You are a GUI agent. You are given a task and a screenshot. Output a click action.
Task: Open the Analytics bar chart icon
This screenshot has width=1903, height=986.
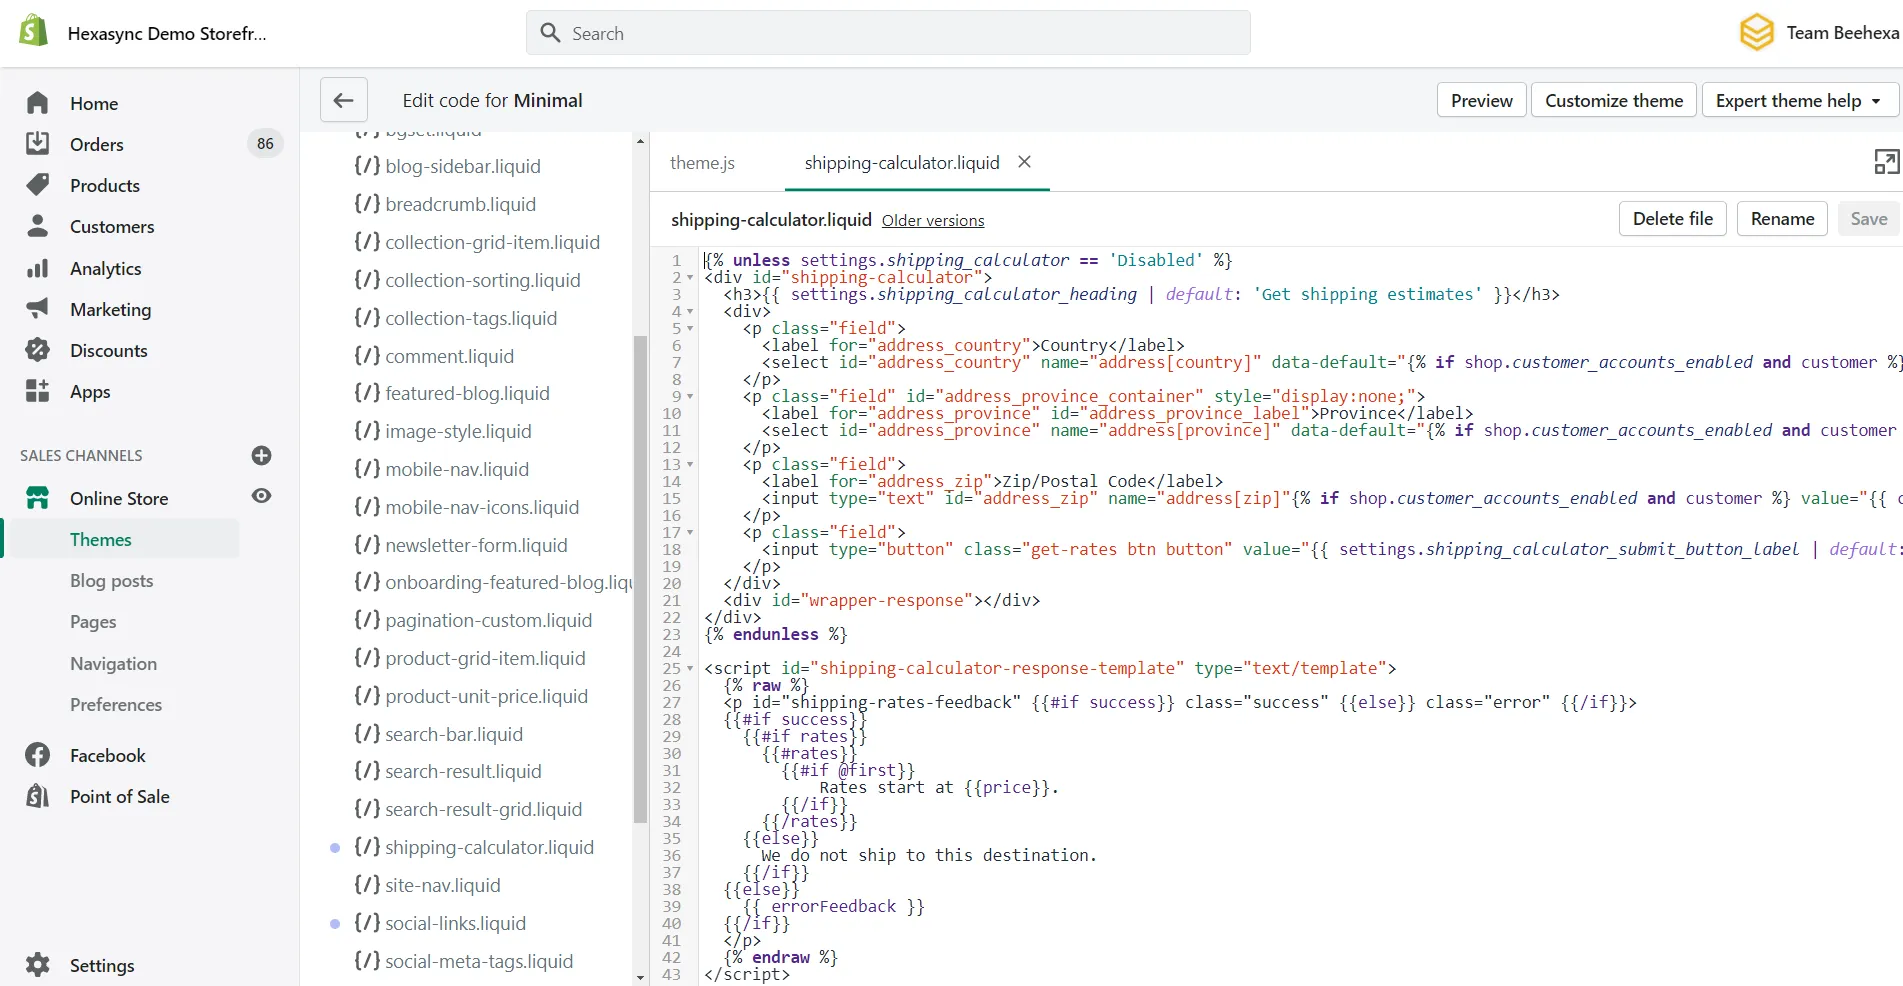(37, 268)
